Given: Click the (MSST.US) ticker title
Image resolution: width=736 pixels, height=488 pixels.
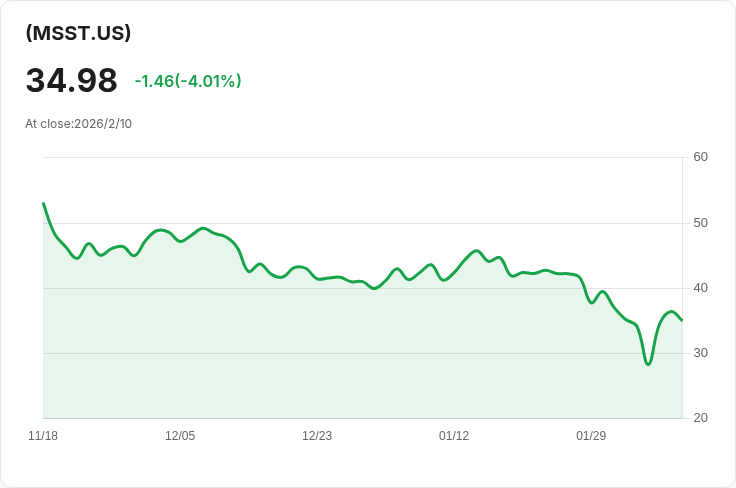Looking at the screenshot, I should click(x=78, y=33).
